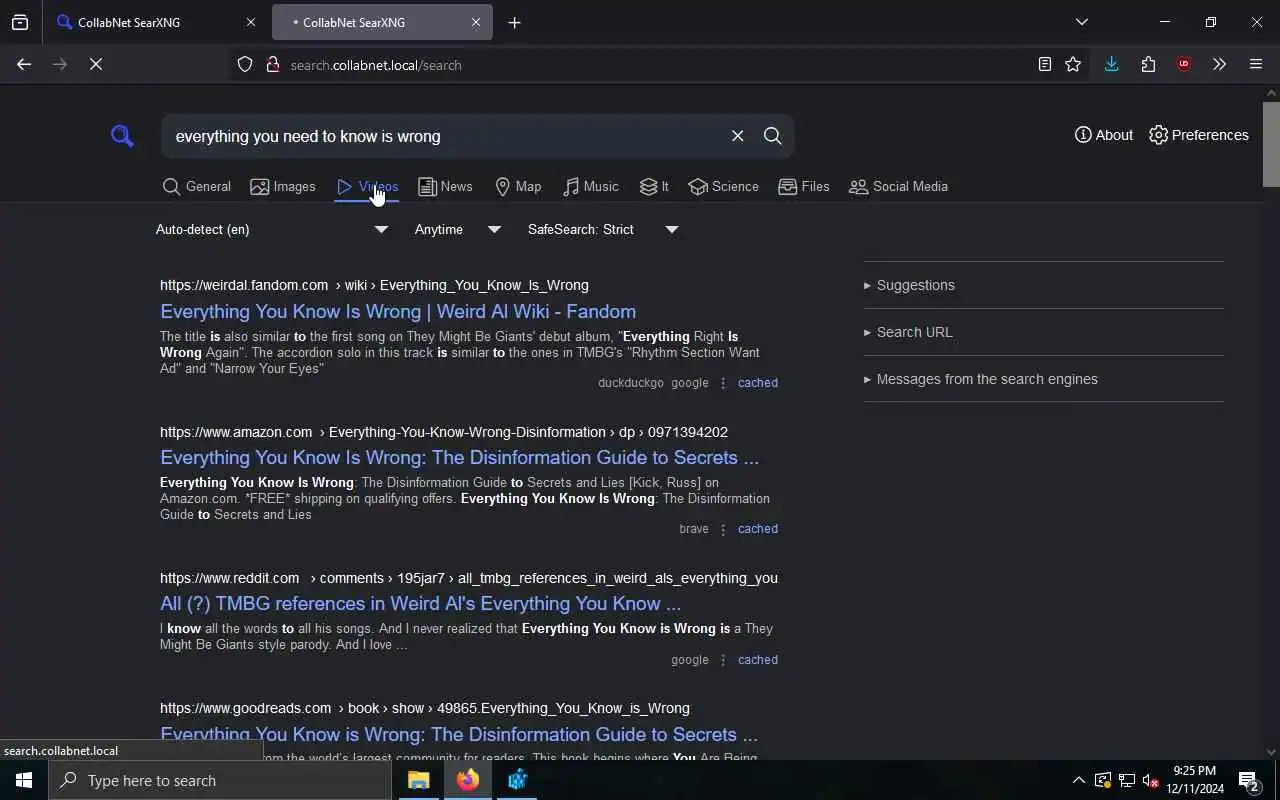Close the first CollabNet SearXNG tab

tap(251, 22)
